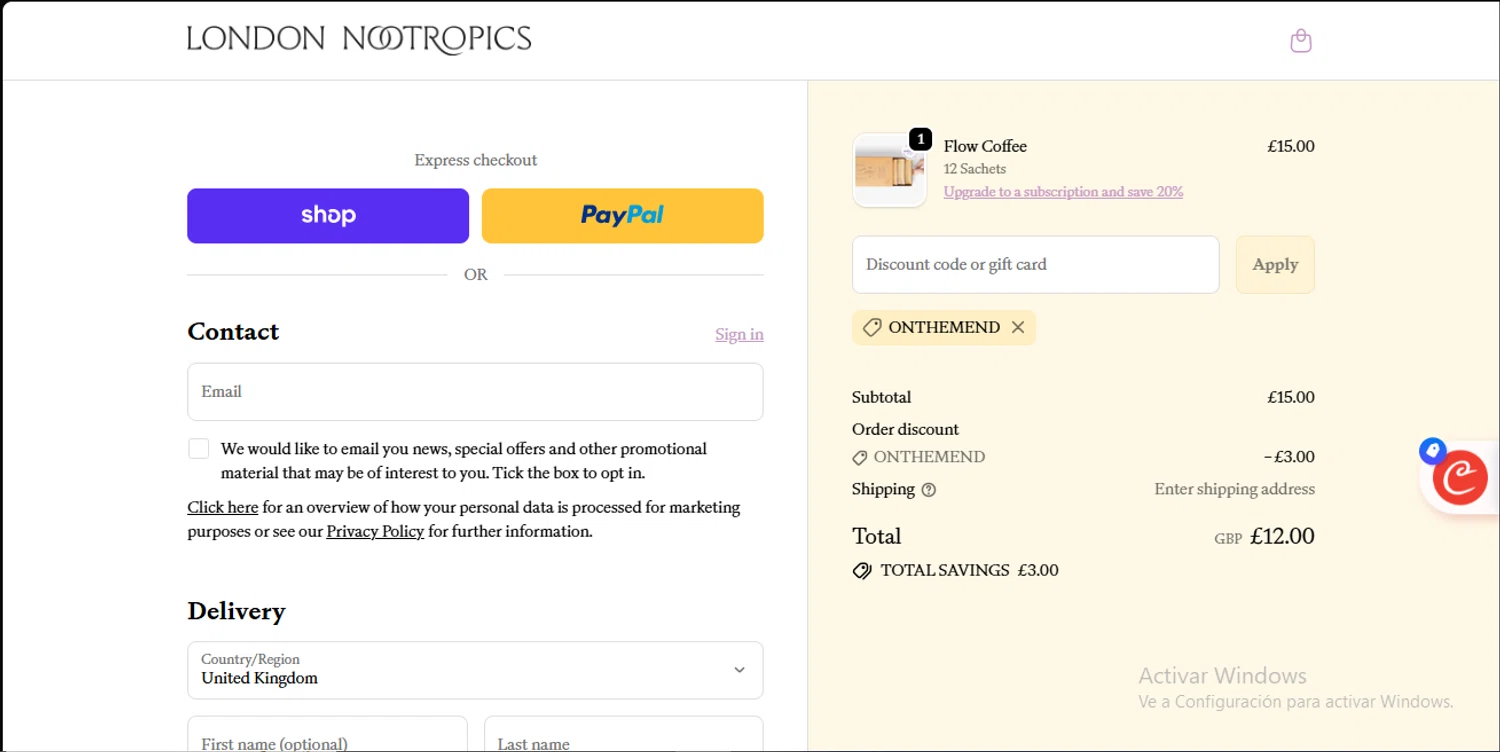Viewport: 1500px width, 752px height.
Task: Click the chevron arrow in Country/Region field
Action: [739, 670]
